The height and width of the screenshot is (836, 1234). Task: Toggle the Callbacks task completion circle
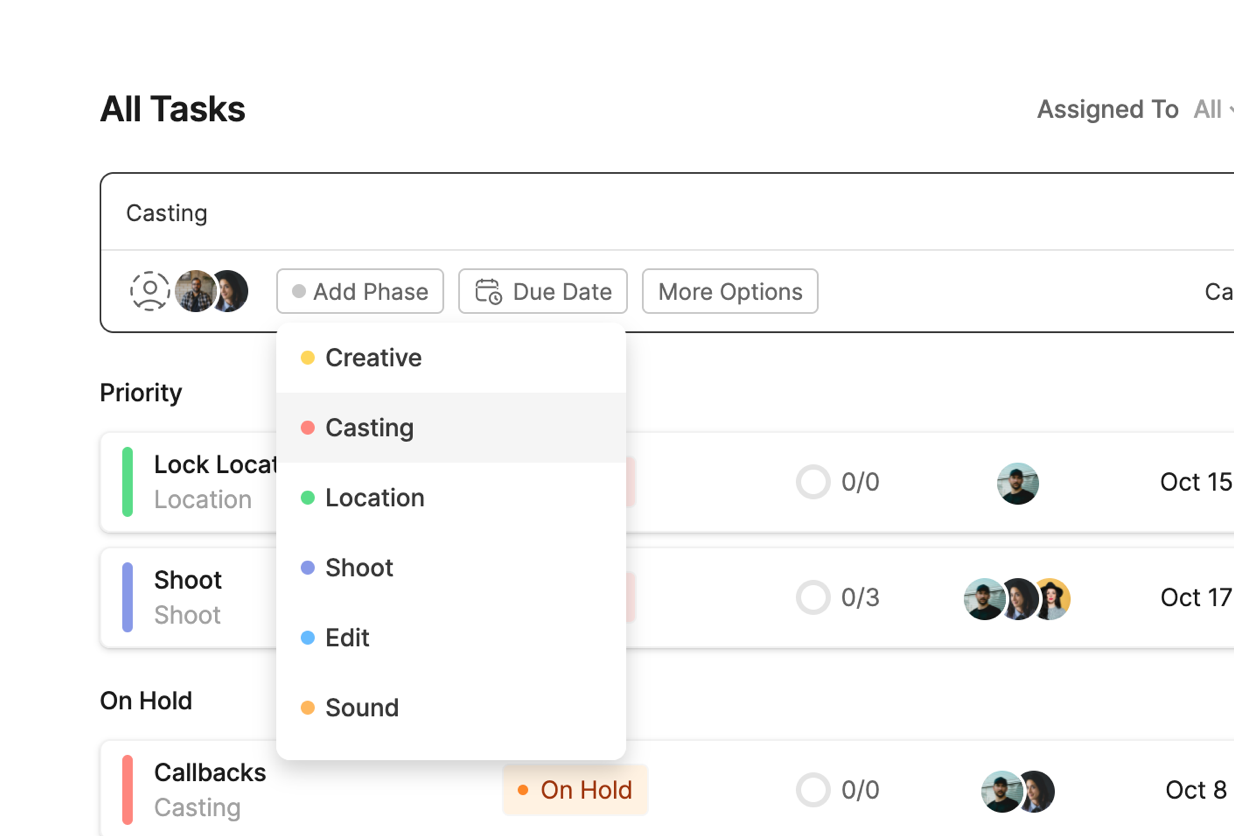(x=813, y=790)
